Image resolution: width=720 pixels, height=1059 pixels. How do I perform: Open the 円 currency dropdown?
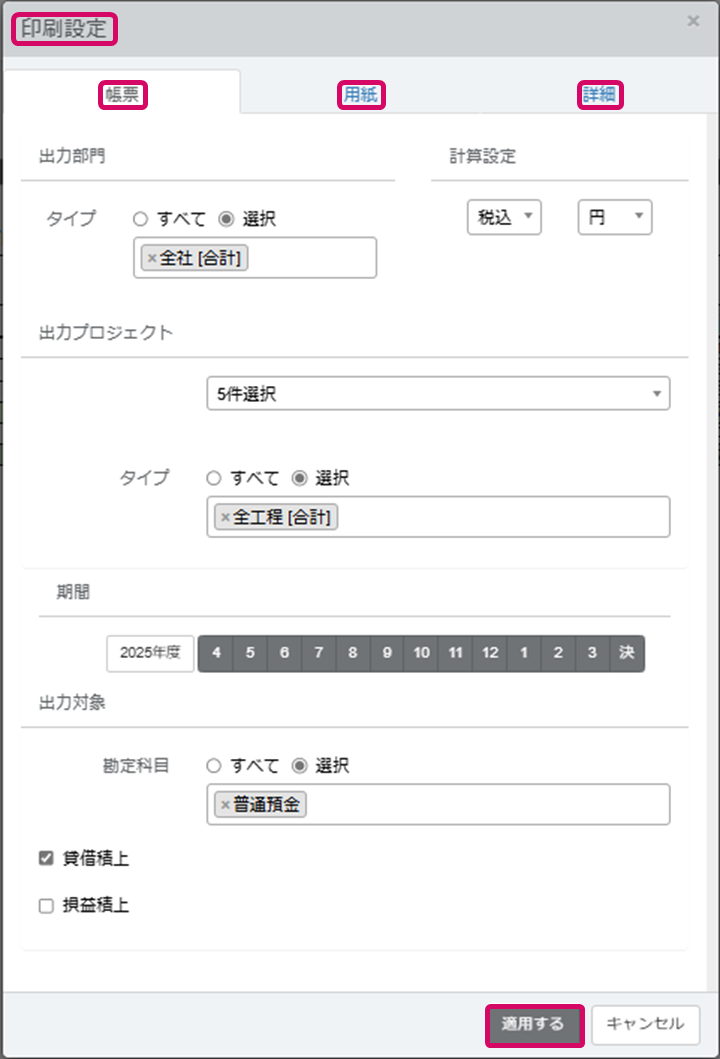[x=614, y=218]
